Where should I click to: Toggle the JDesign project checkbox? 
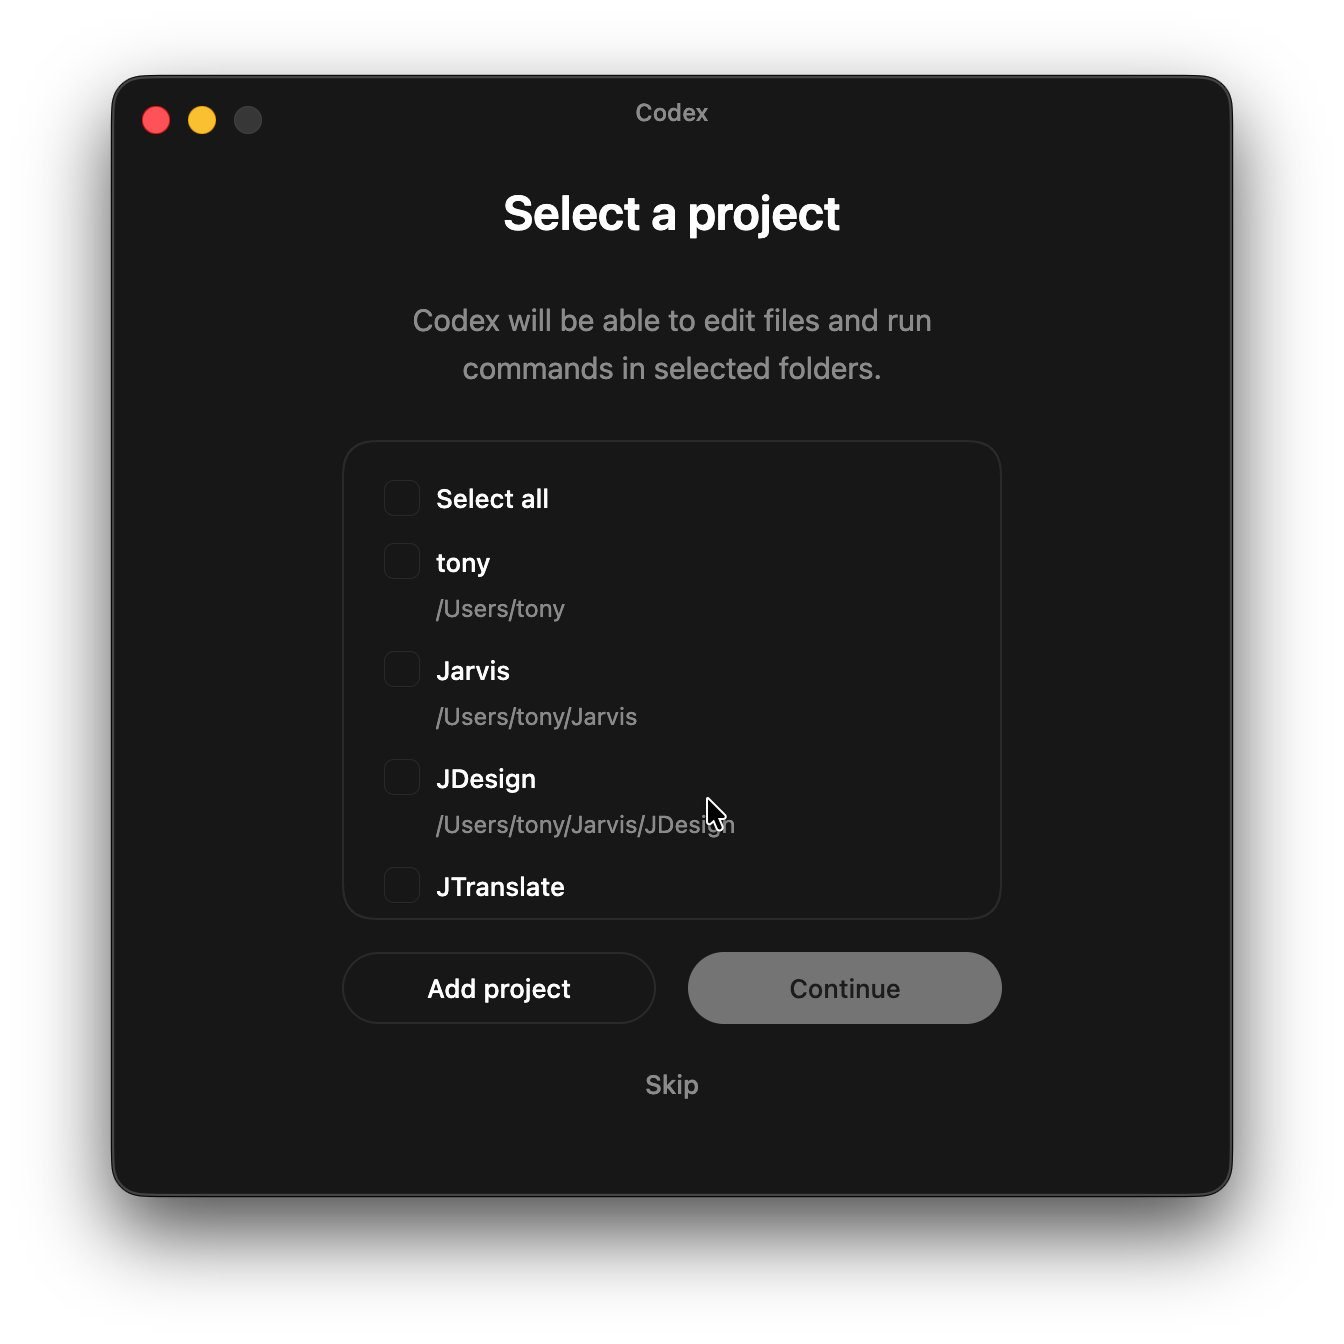click(x=402, y=777)
